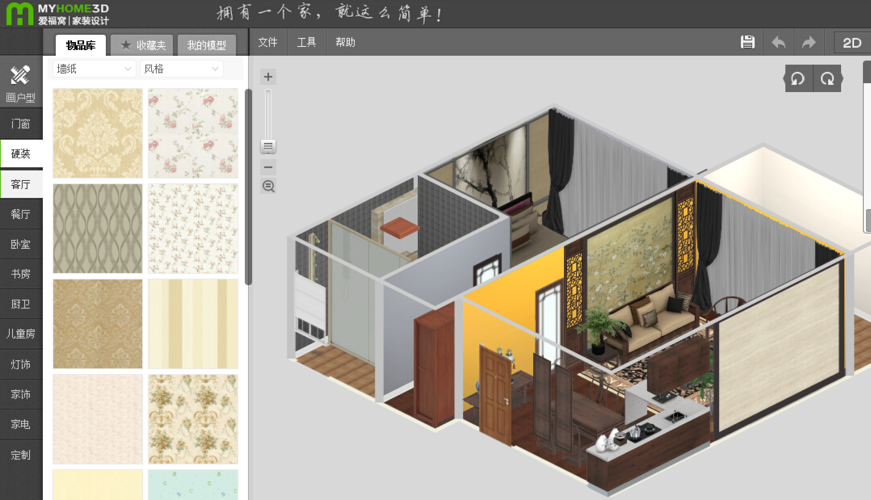
Task: Open the 帮助 menu
Action: [345, 43]
